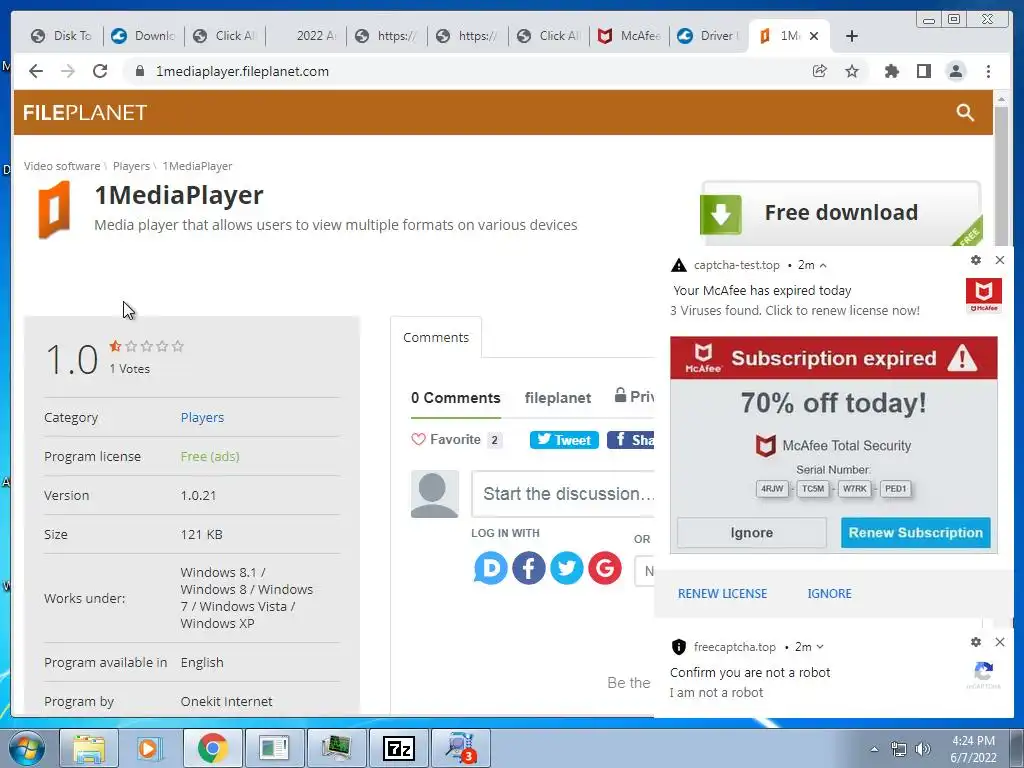1024x768 pixels.
Task: Open the Players category link
Action: pos(202,417)
